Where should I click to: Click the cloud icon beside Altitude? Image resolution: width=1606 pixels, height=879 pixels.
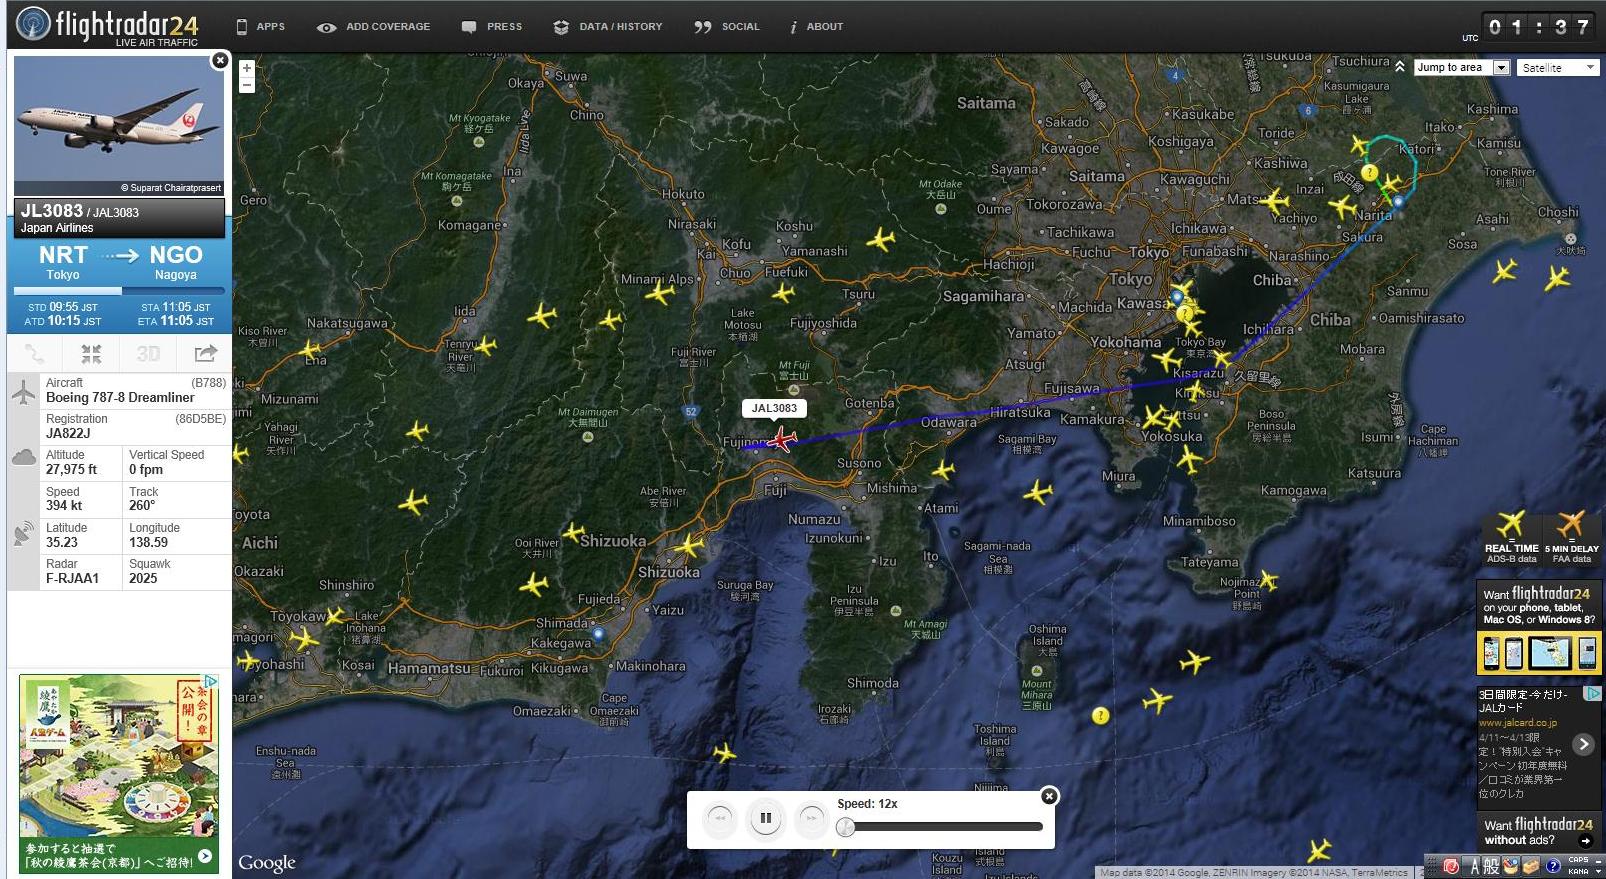tap(23, 458)
